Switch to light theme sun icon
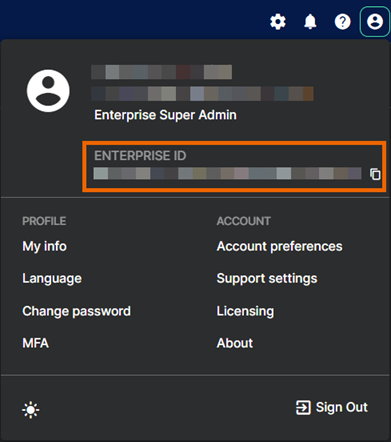The image size is (391, 442). 31,410
